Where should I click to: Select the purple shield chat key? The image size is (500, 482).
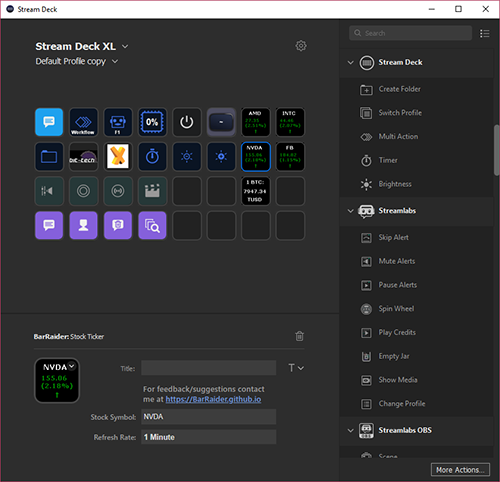click(x=118, y=225)
